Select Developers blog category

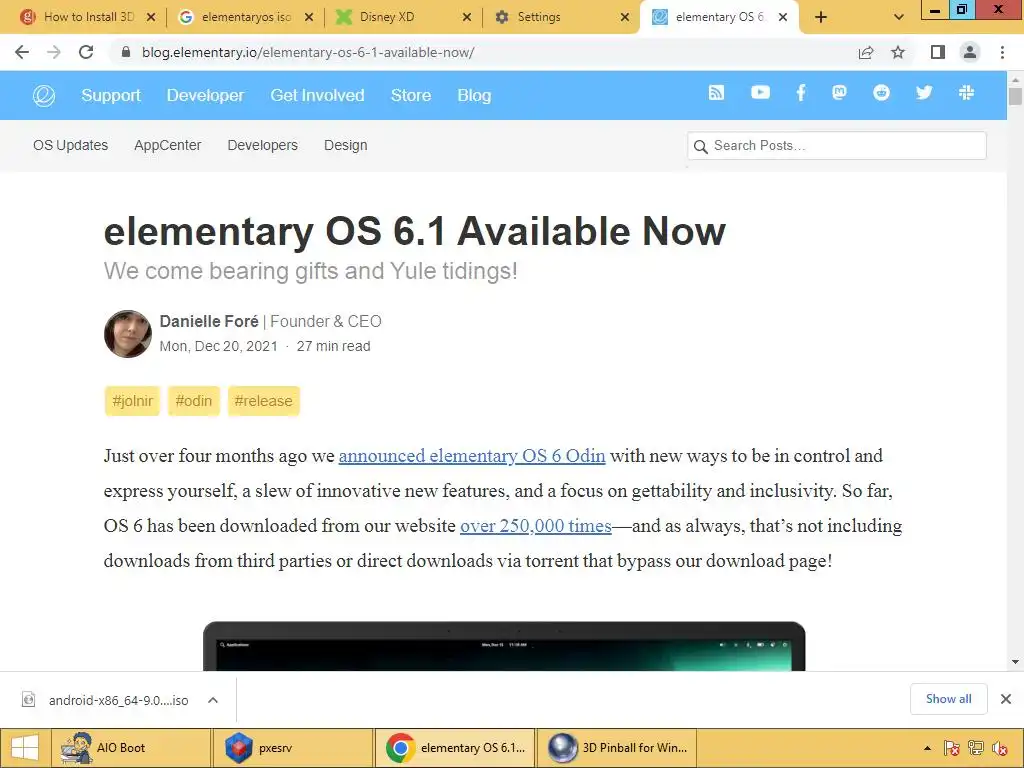[263, 145]
